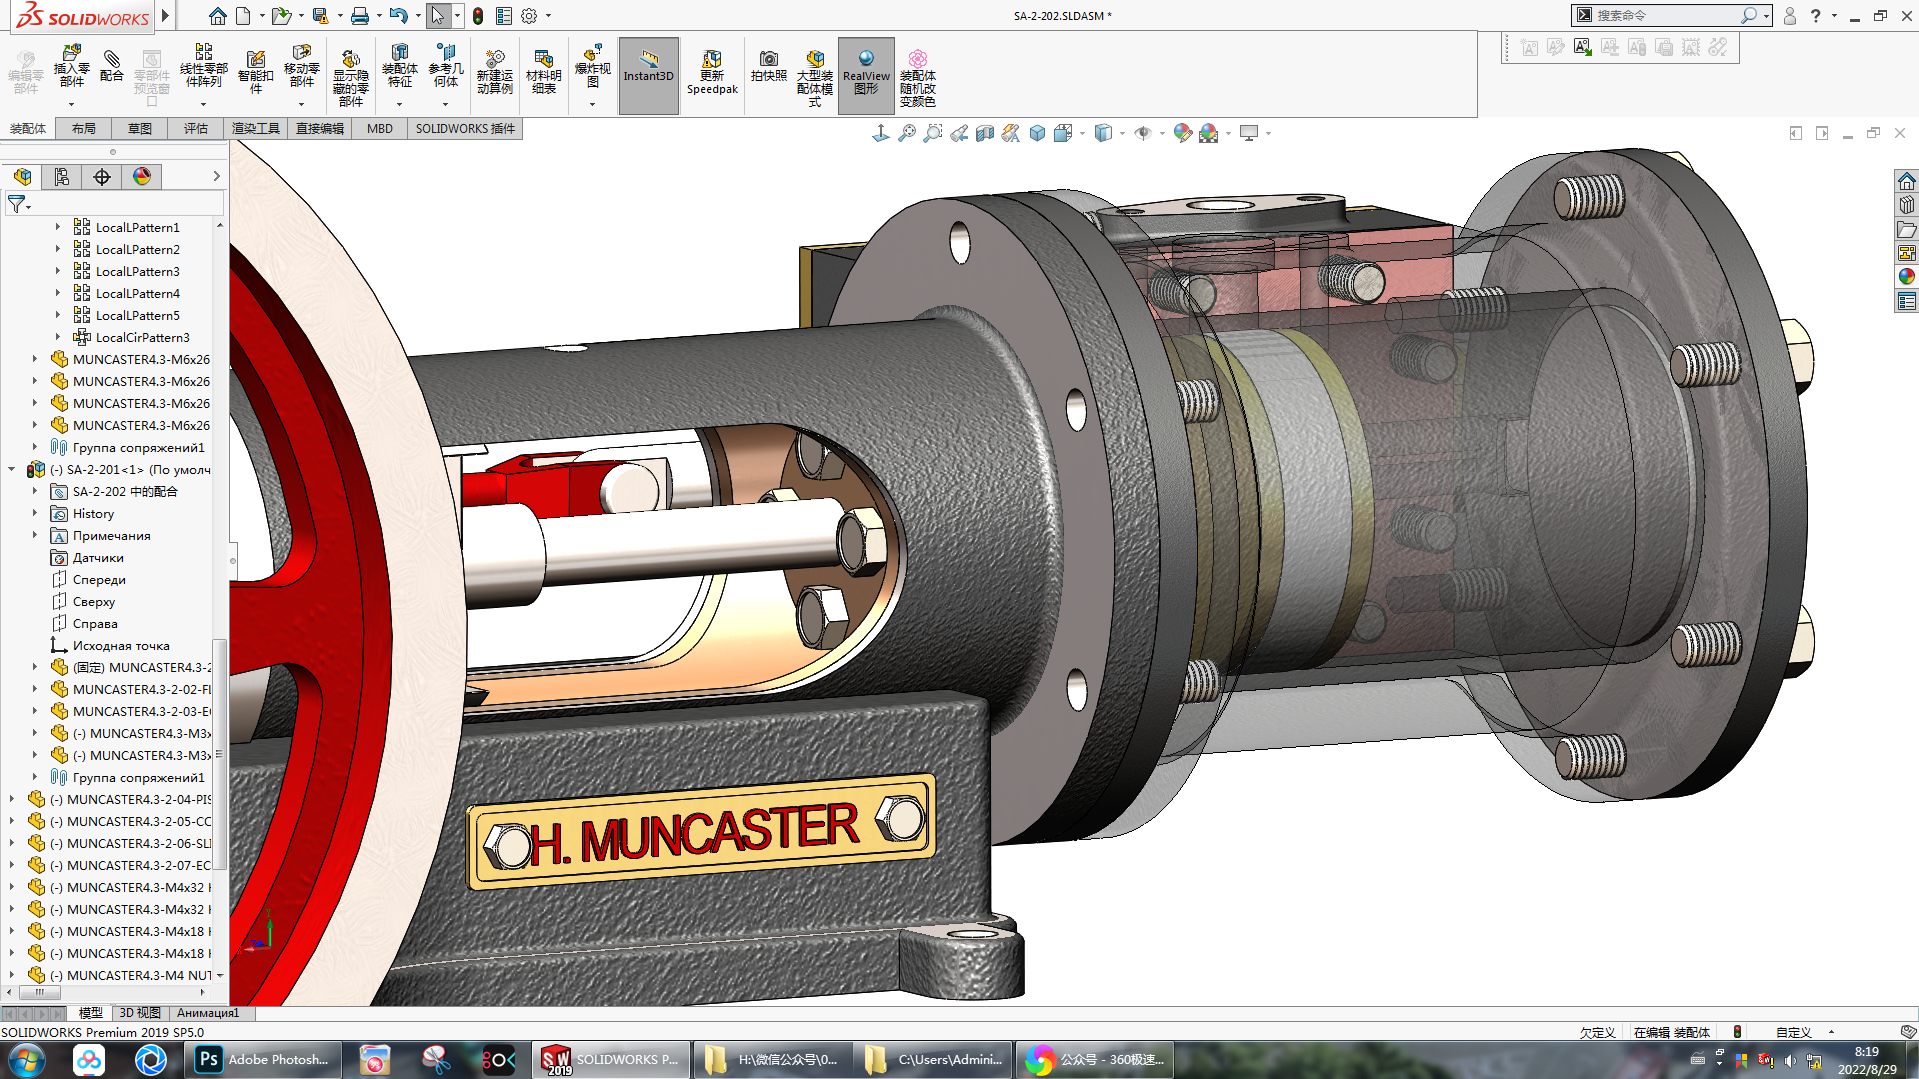Click the 自定义 status bar units button
This screenshot has height=1079, width=1919.
1794,1032
